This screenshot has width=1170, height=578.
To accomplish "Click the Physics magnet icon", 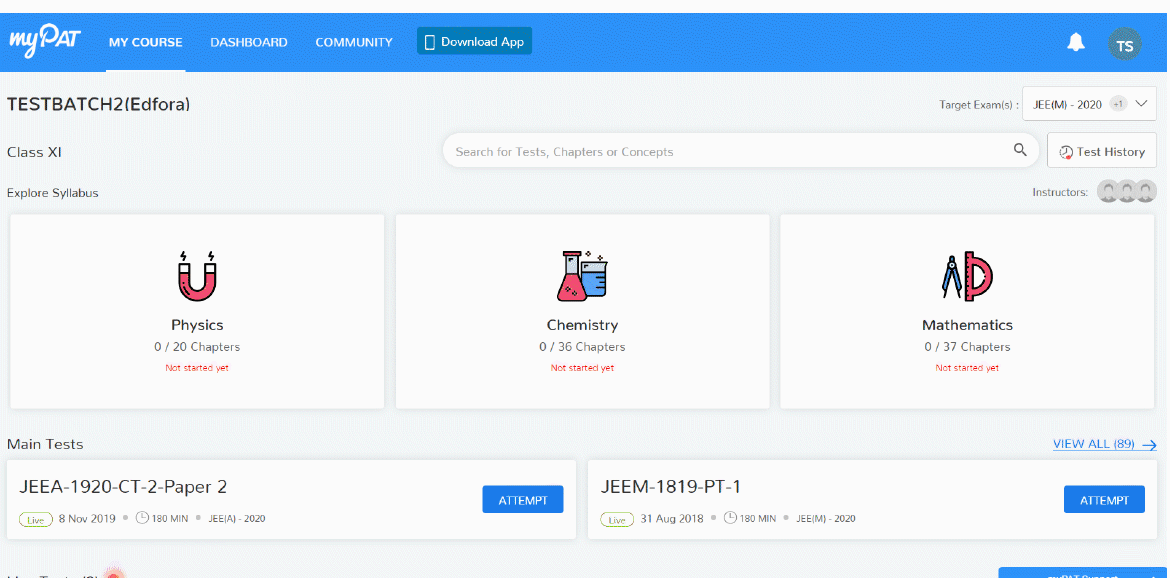I will (197, 275).
